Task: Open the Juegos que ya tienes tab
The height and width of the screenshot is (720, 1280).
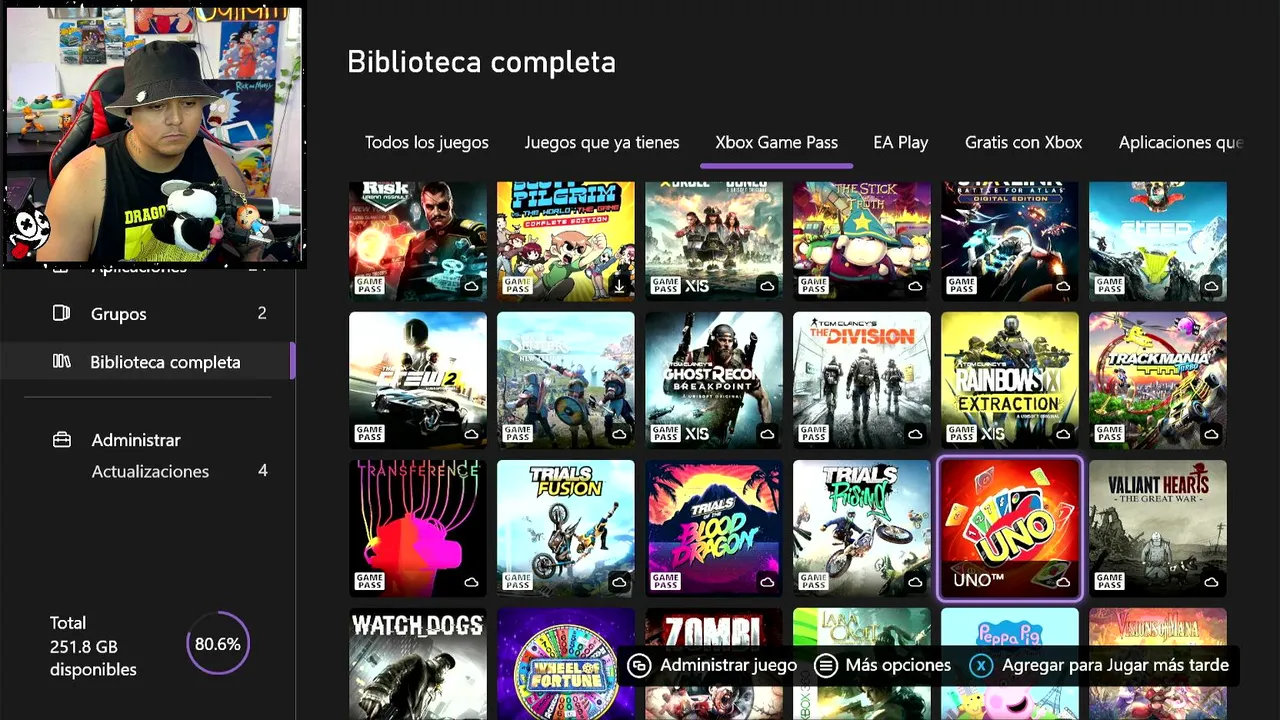Action: coord(602,143)
